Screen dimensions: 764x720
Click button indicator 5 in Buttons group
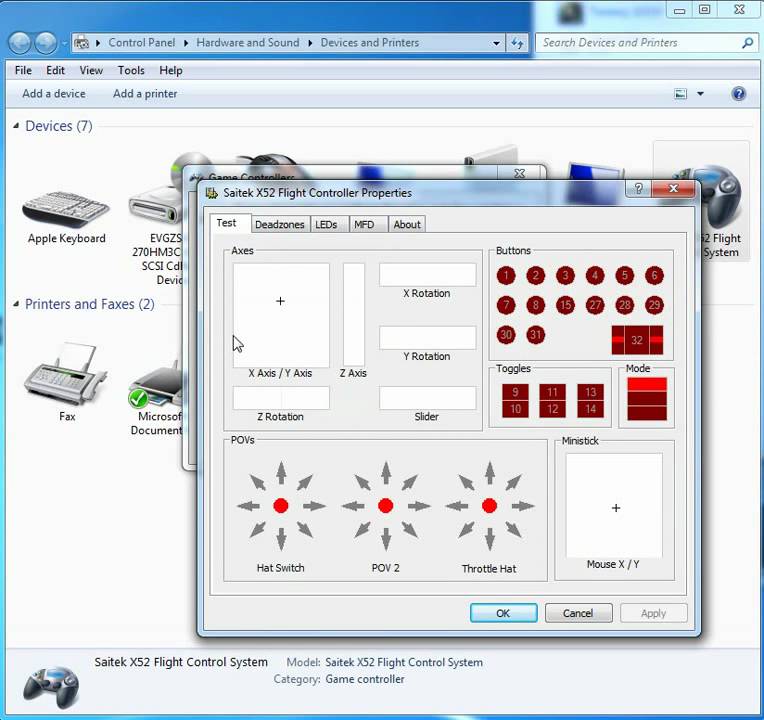point(625,276)
